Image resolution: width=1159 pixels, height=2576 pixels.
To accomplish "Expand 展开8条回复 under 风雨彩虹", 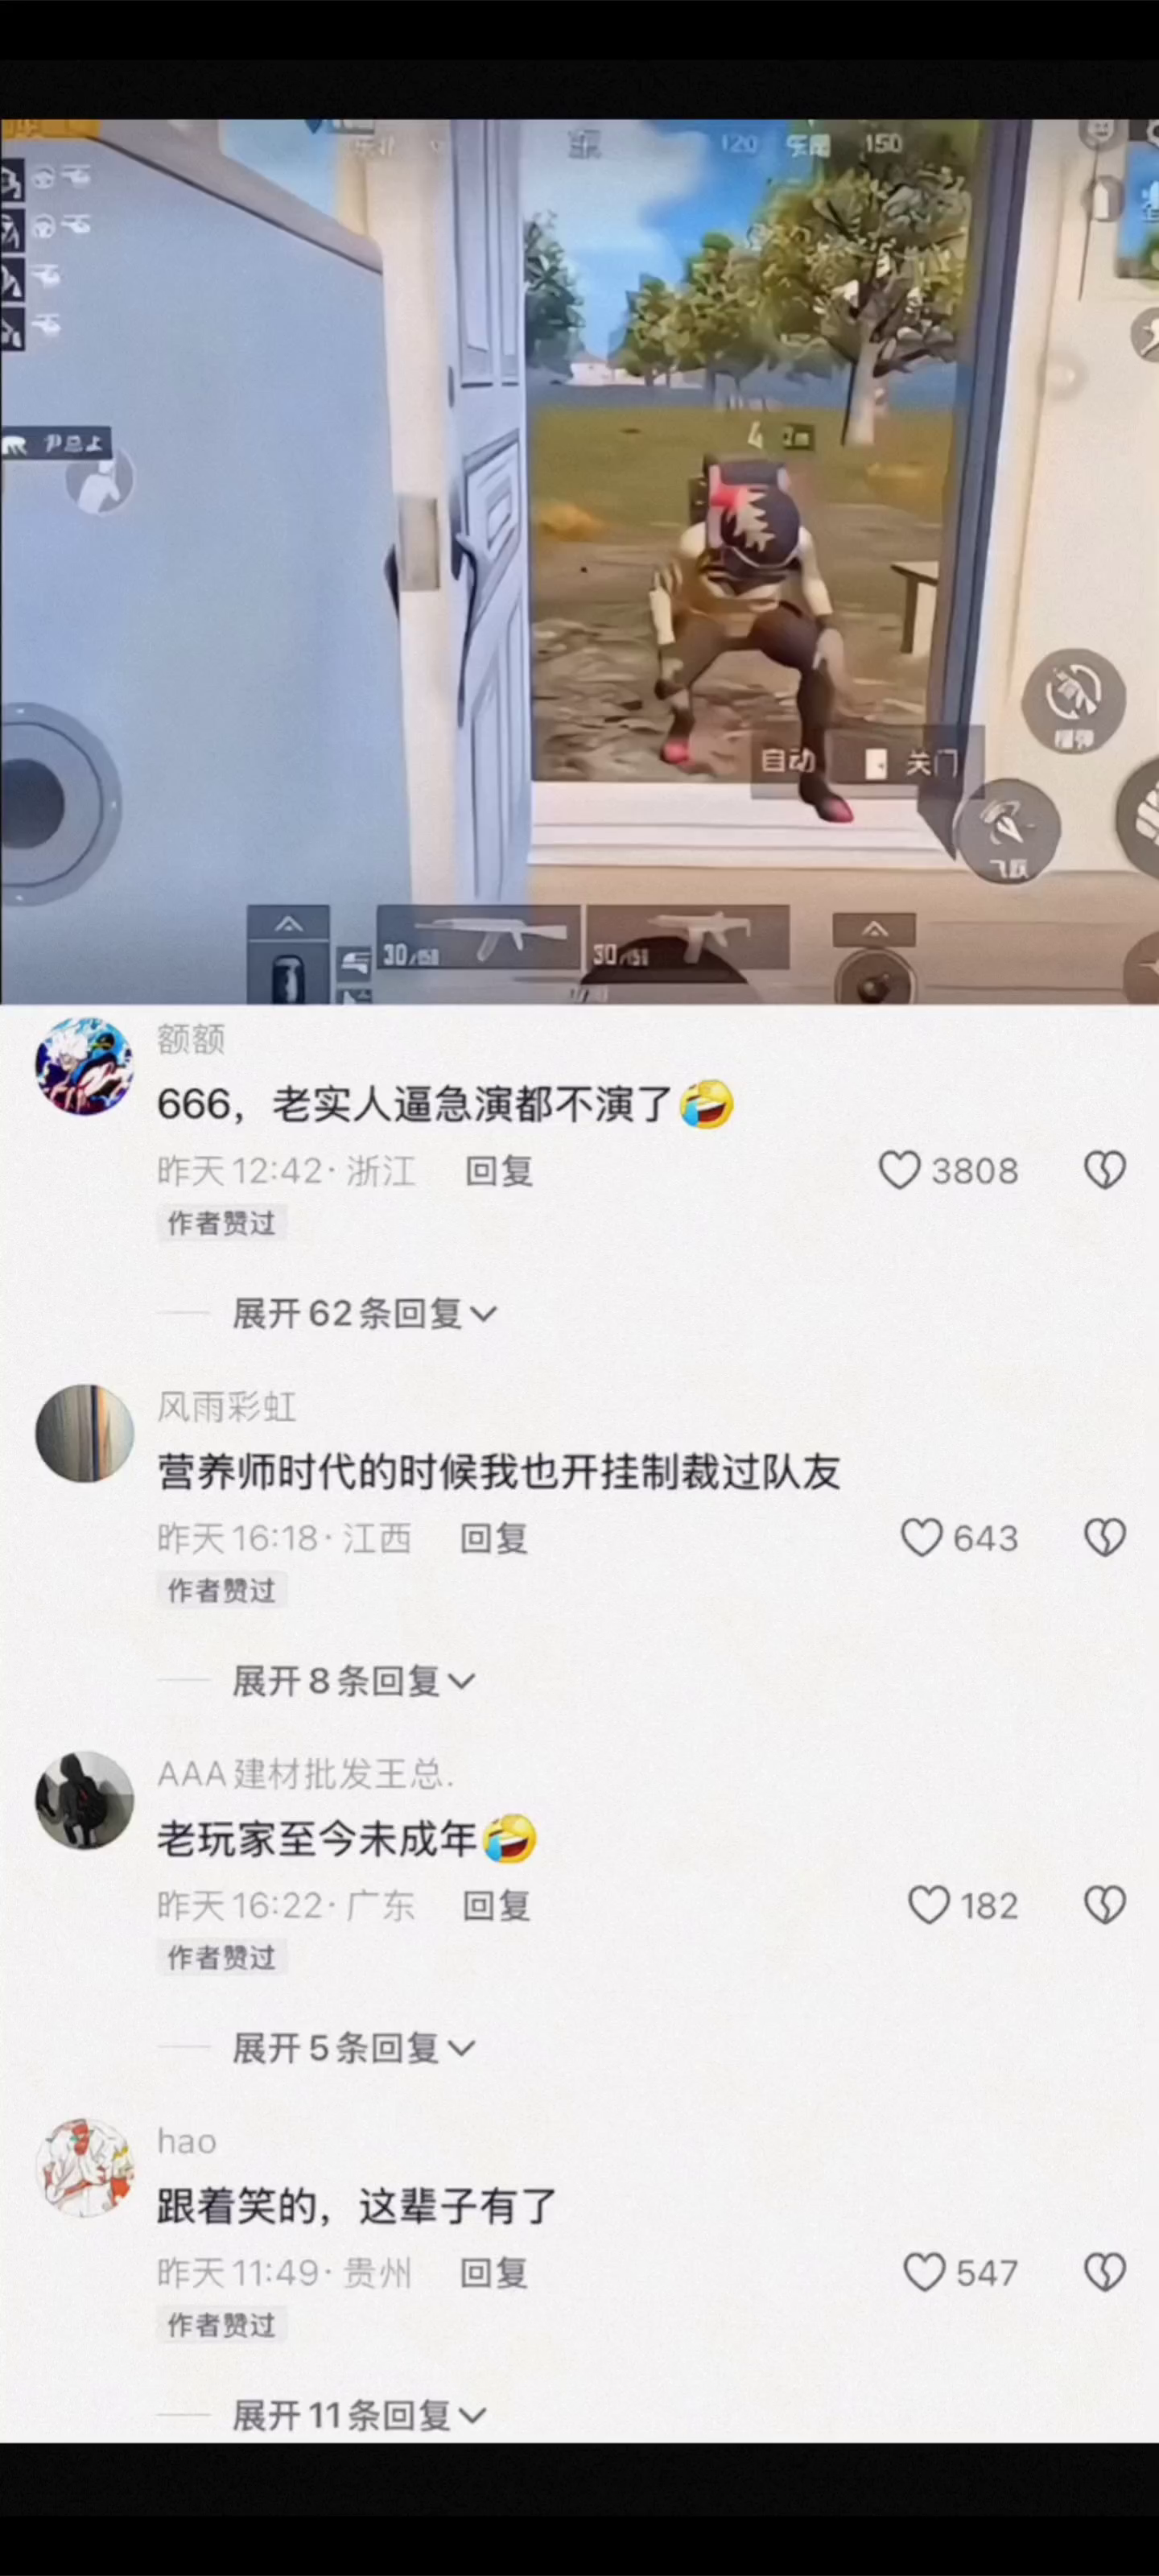I will click(x=353, y=1681).
